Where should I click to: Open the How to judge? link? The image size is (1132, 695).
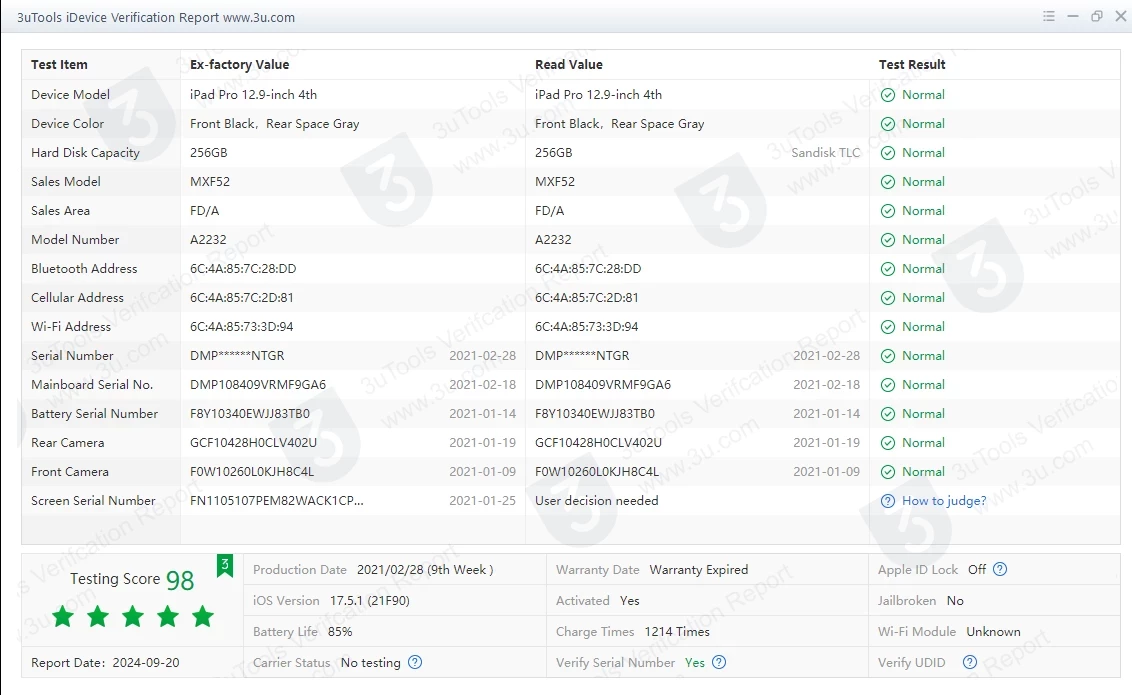click(944, 501)
